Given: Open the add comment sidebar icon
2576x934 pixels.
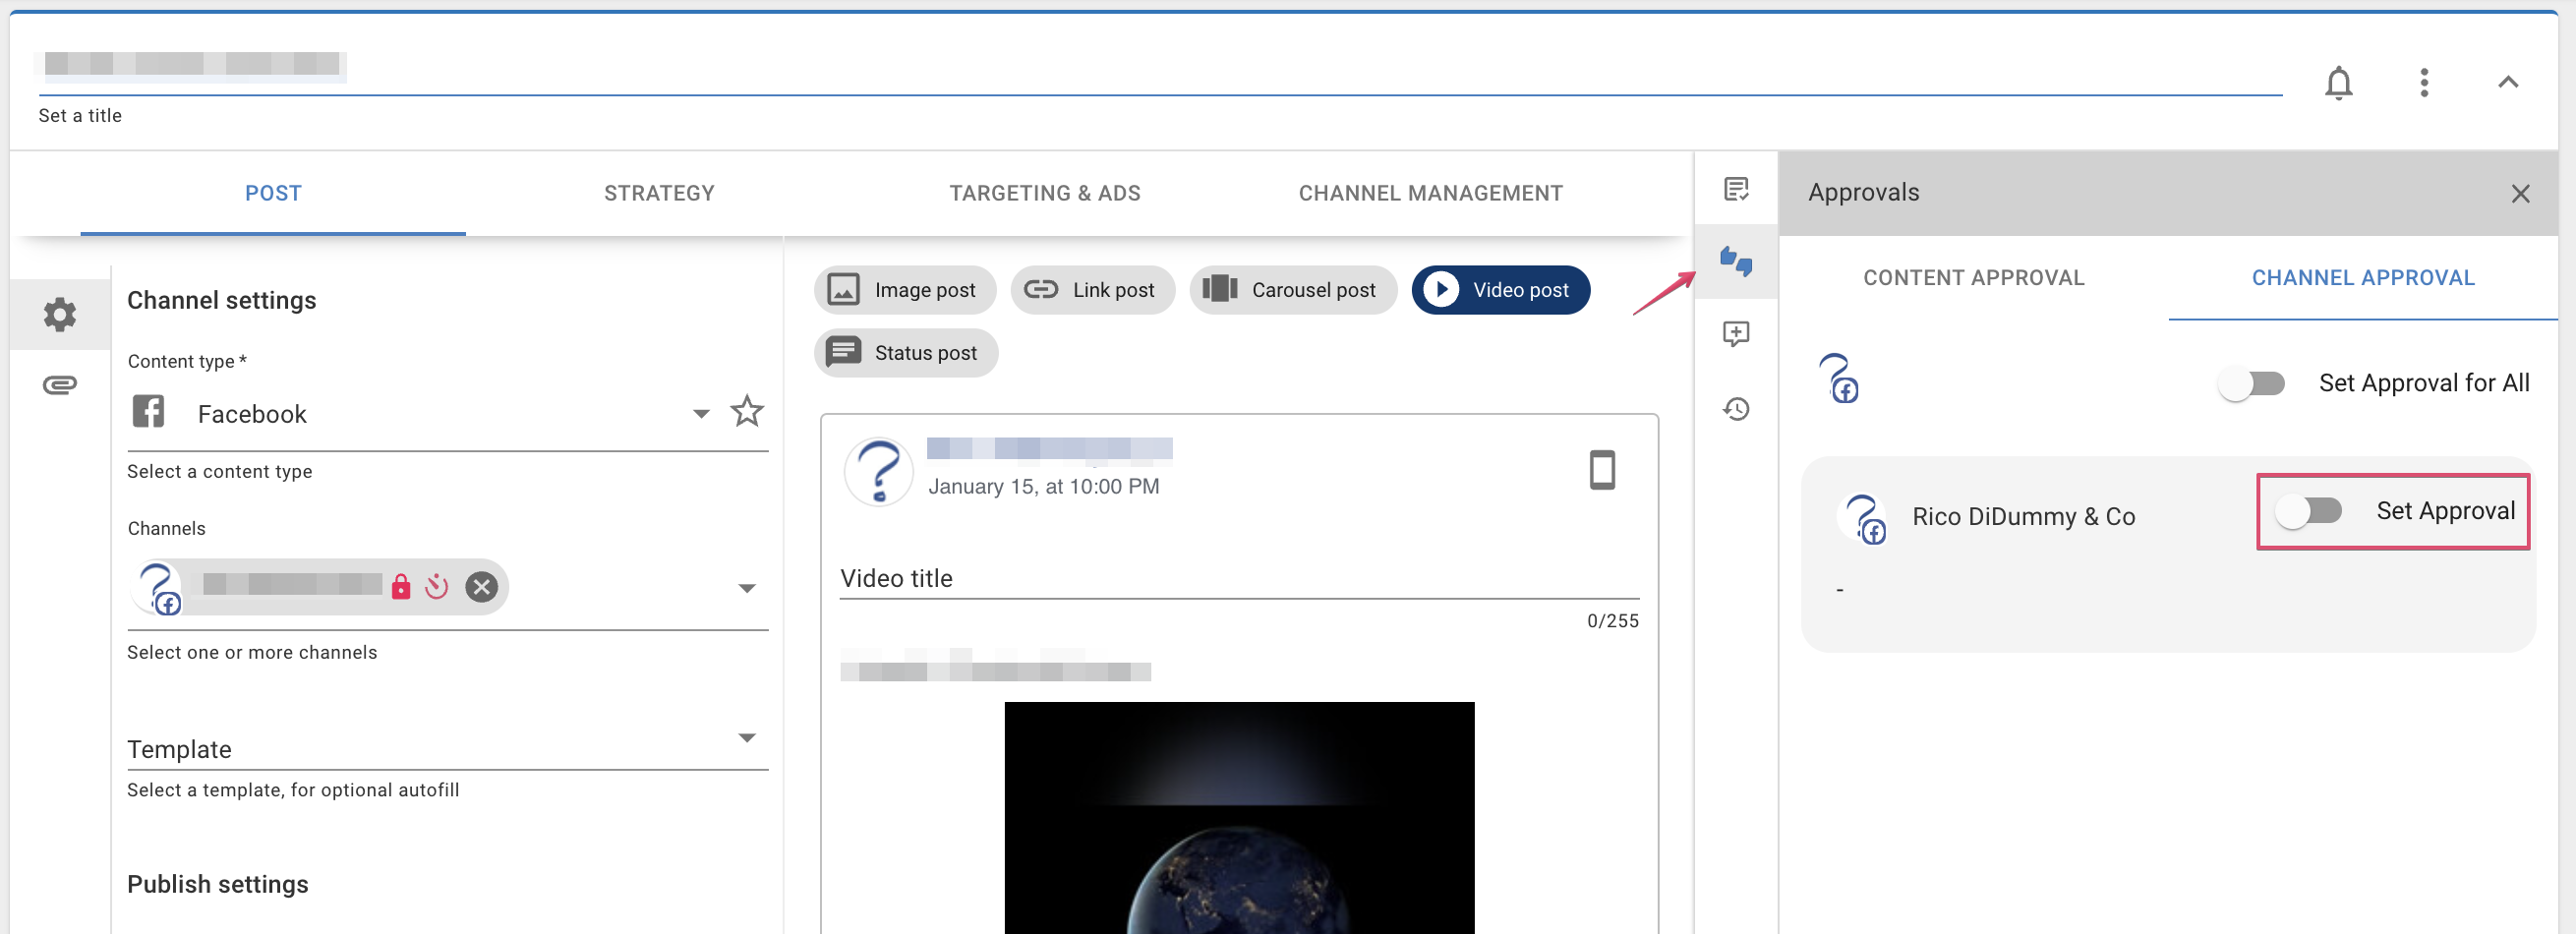Looking at the screenshot, I should [x=1736, y=334].
